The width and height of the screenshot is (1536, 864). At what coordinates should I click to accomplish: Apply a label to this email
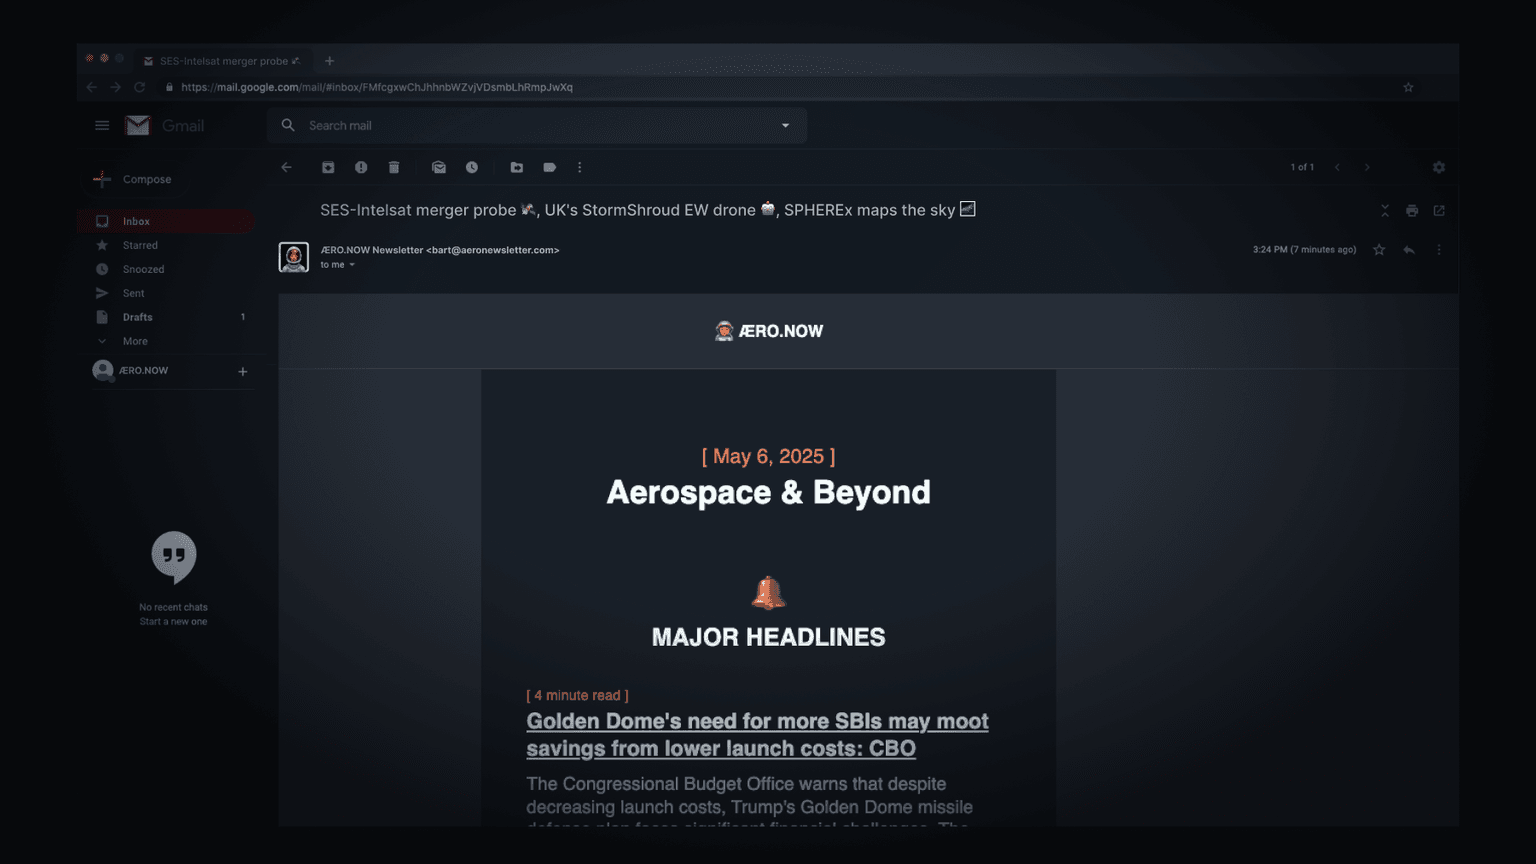(549, 167)
